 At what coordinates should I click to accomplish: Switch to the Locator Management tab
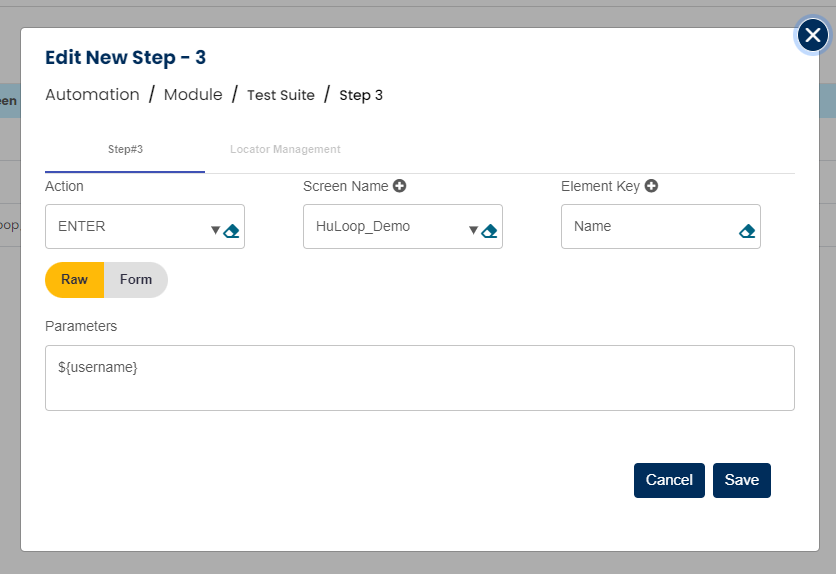[285, 150]
